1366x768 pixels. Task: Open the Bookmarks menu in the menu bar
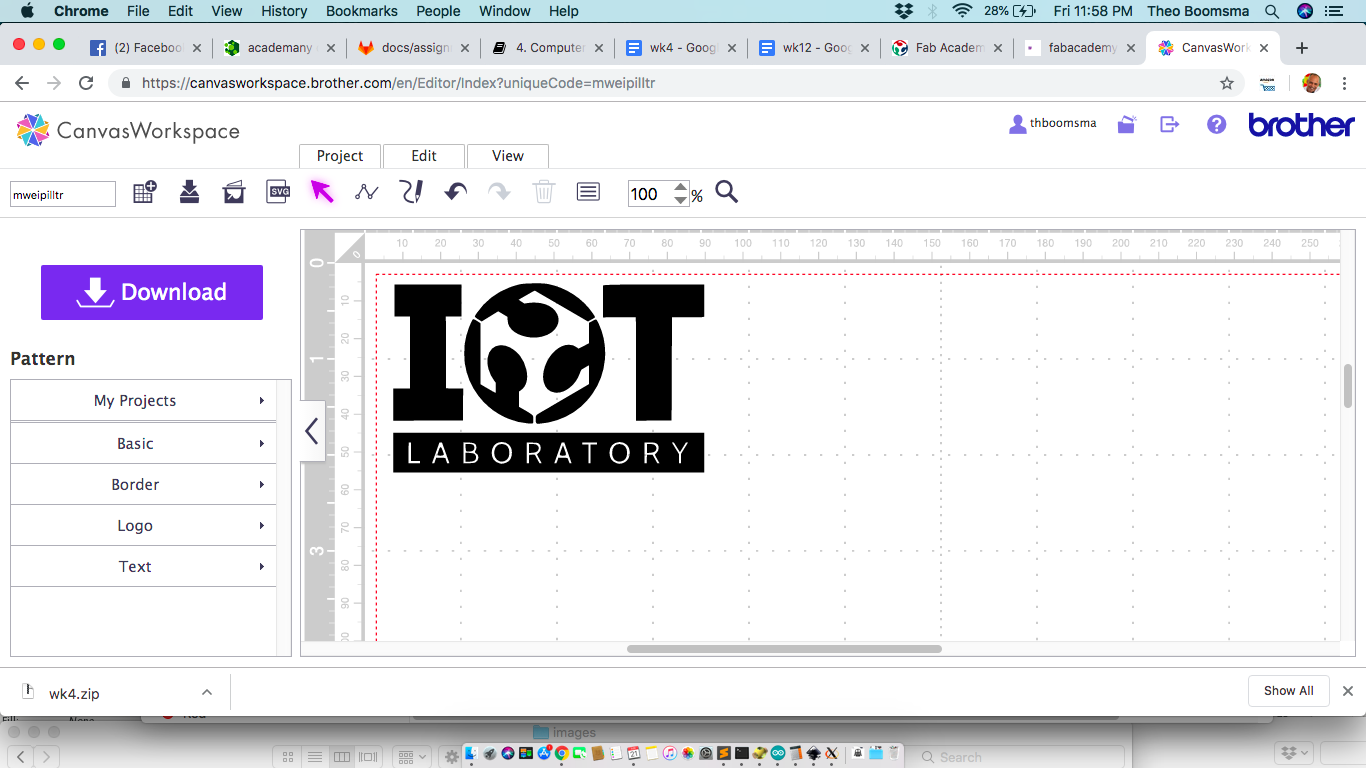coord(362,11)
